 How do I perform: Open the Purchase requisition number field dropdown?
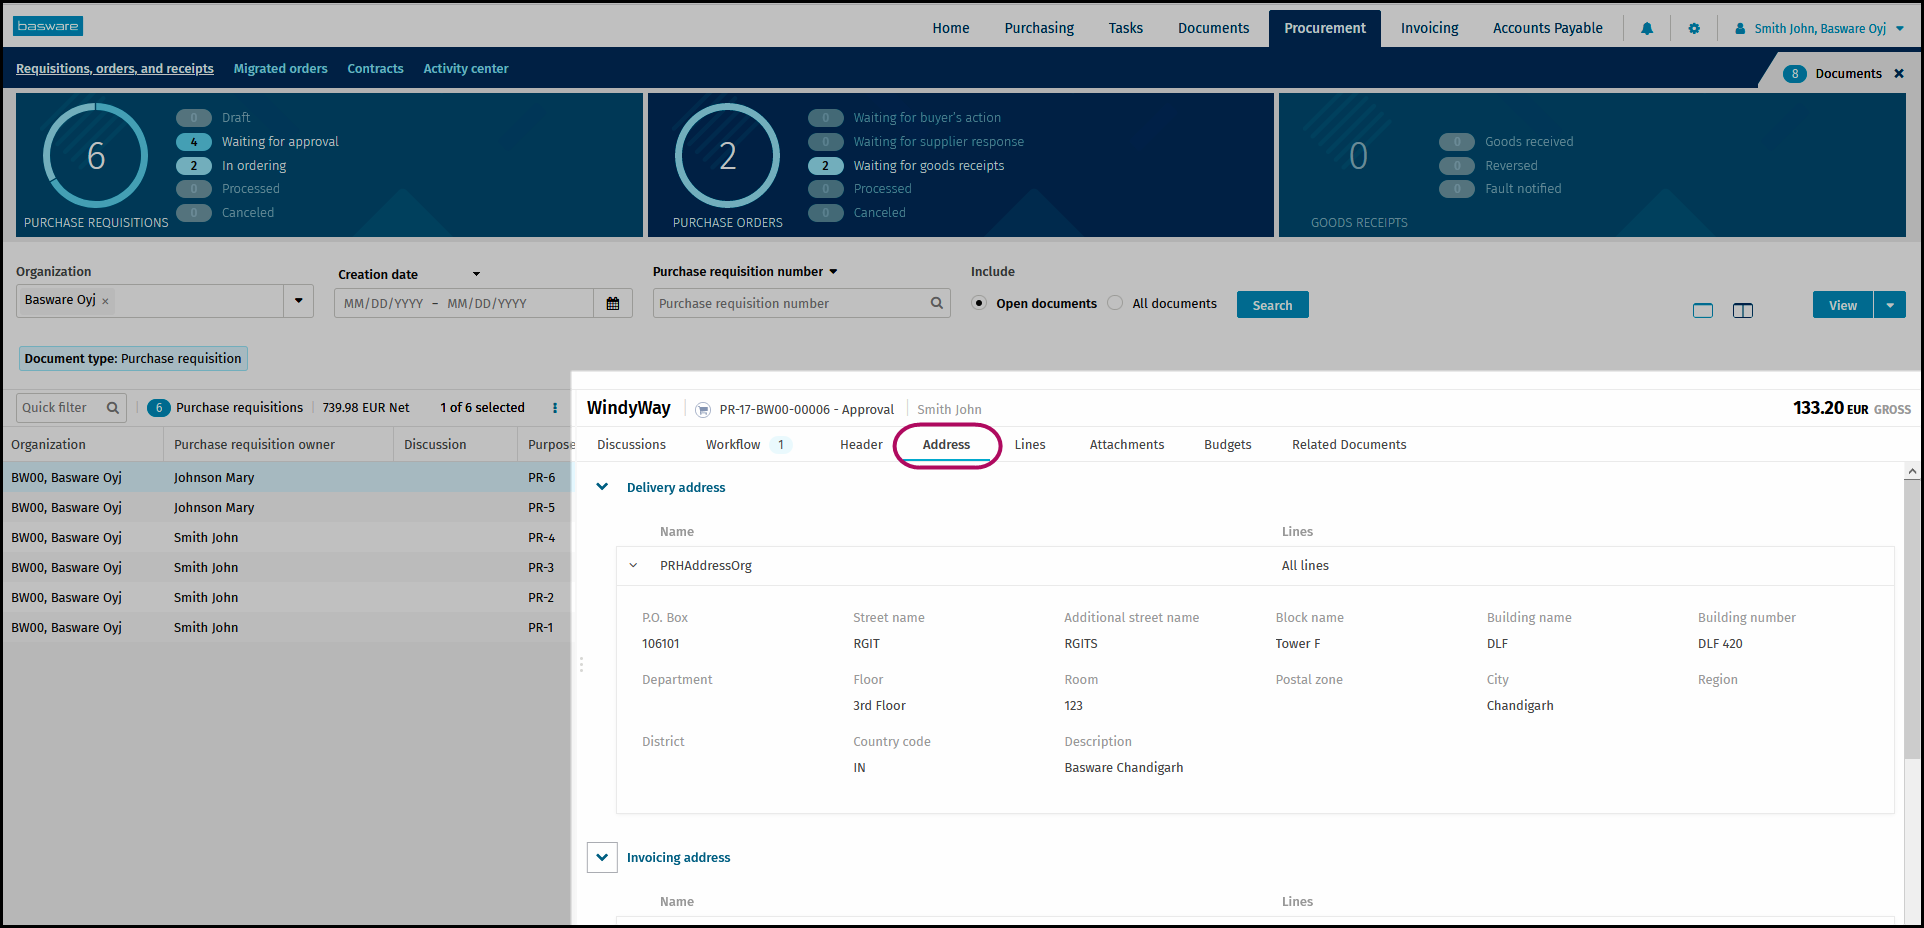[x=833, y=271]
